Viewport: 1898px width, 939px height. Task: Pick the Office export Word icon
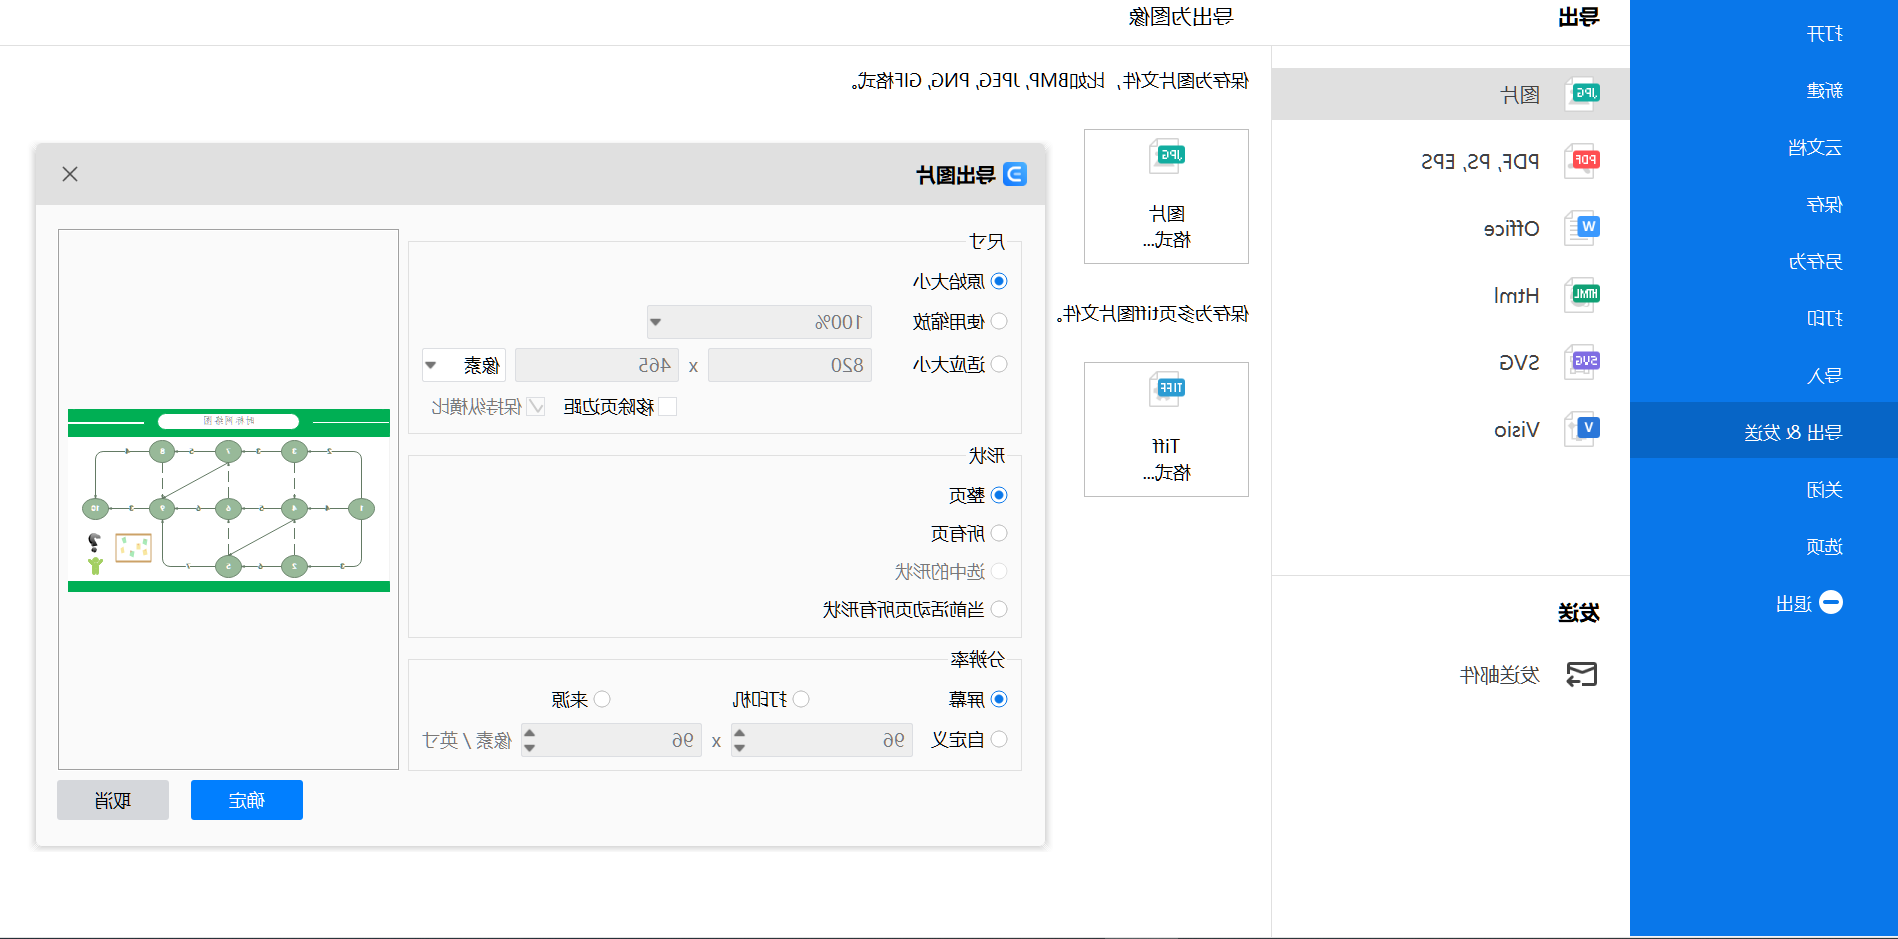coord(1583,228)
